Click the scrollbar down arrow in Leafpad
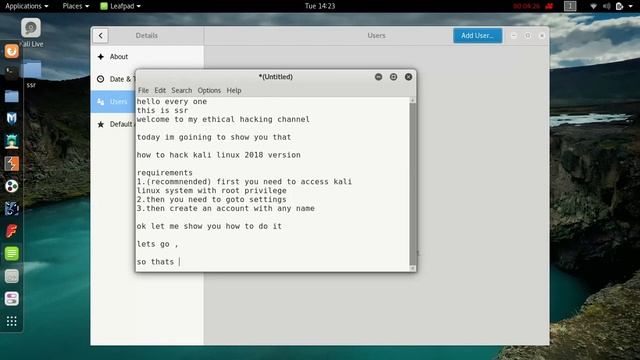 point(413,268)
